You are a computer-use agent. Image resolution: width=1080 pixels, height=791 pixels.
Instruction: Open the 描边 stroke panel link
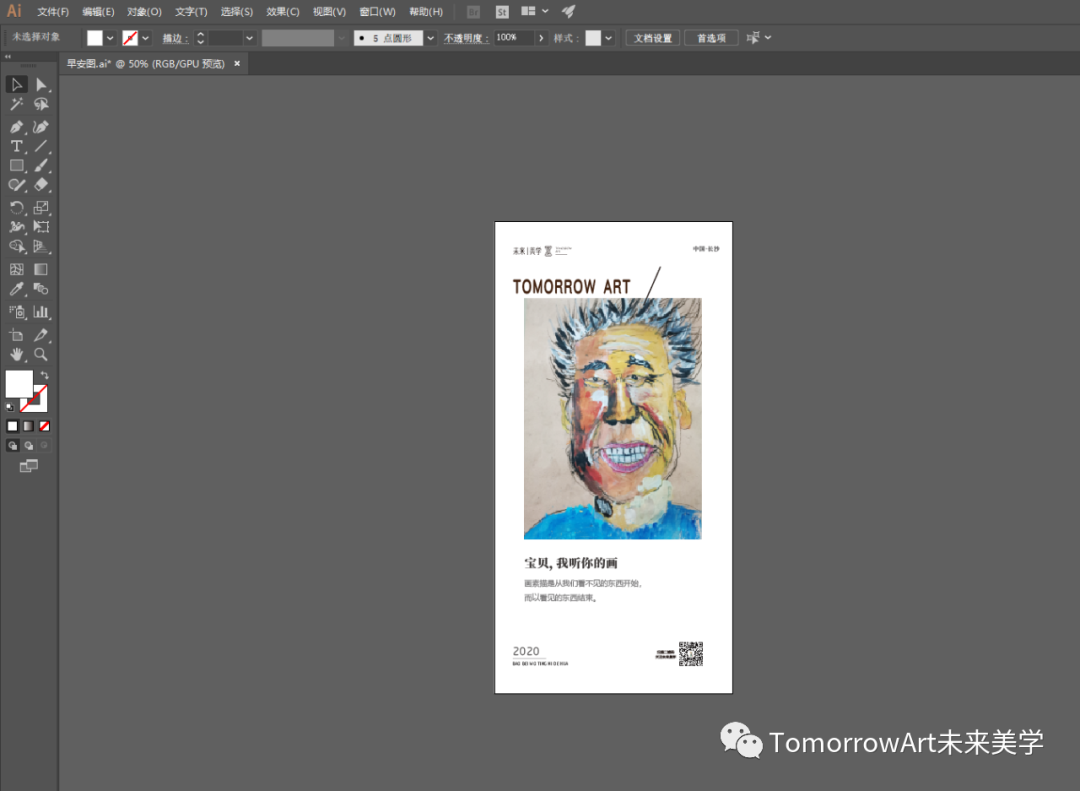coord(175,39)
